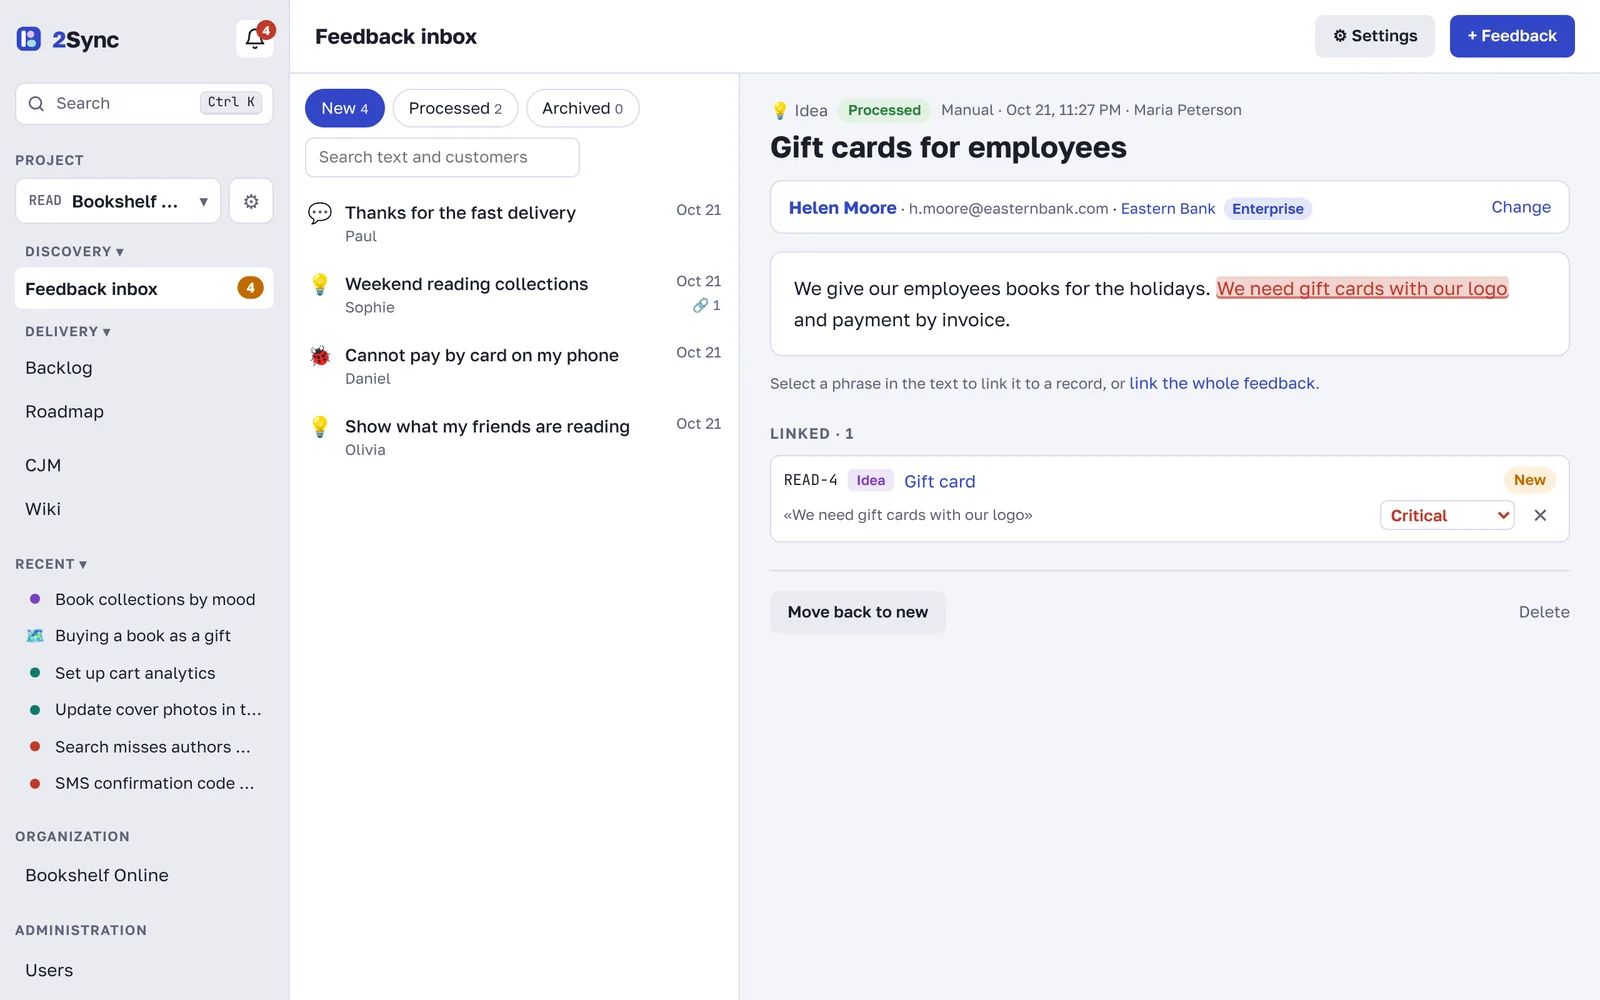Click the search magnifier icon in sidebar
The height and width of the screenshot is (1000, 1600).
coord(36,103)
